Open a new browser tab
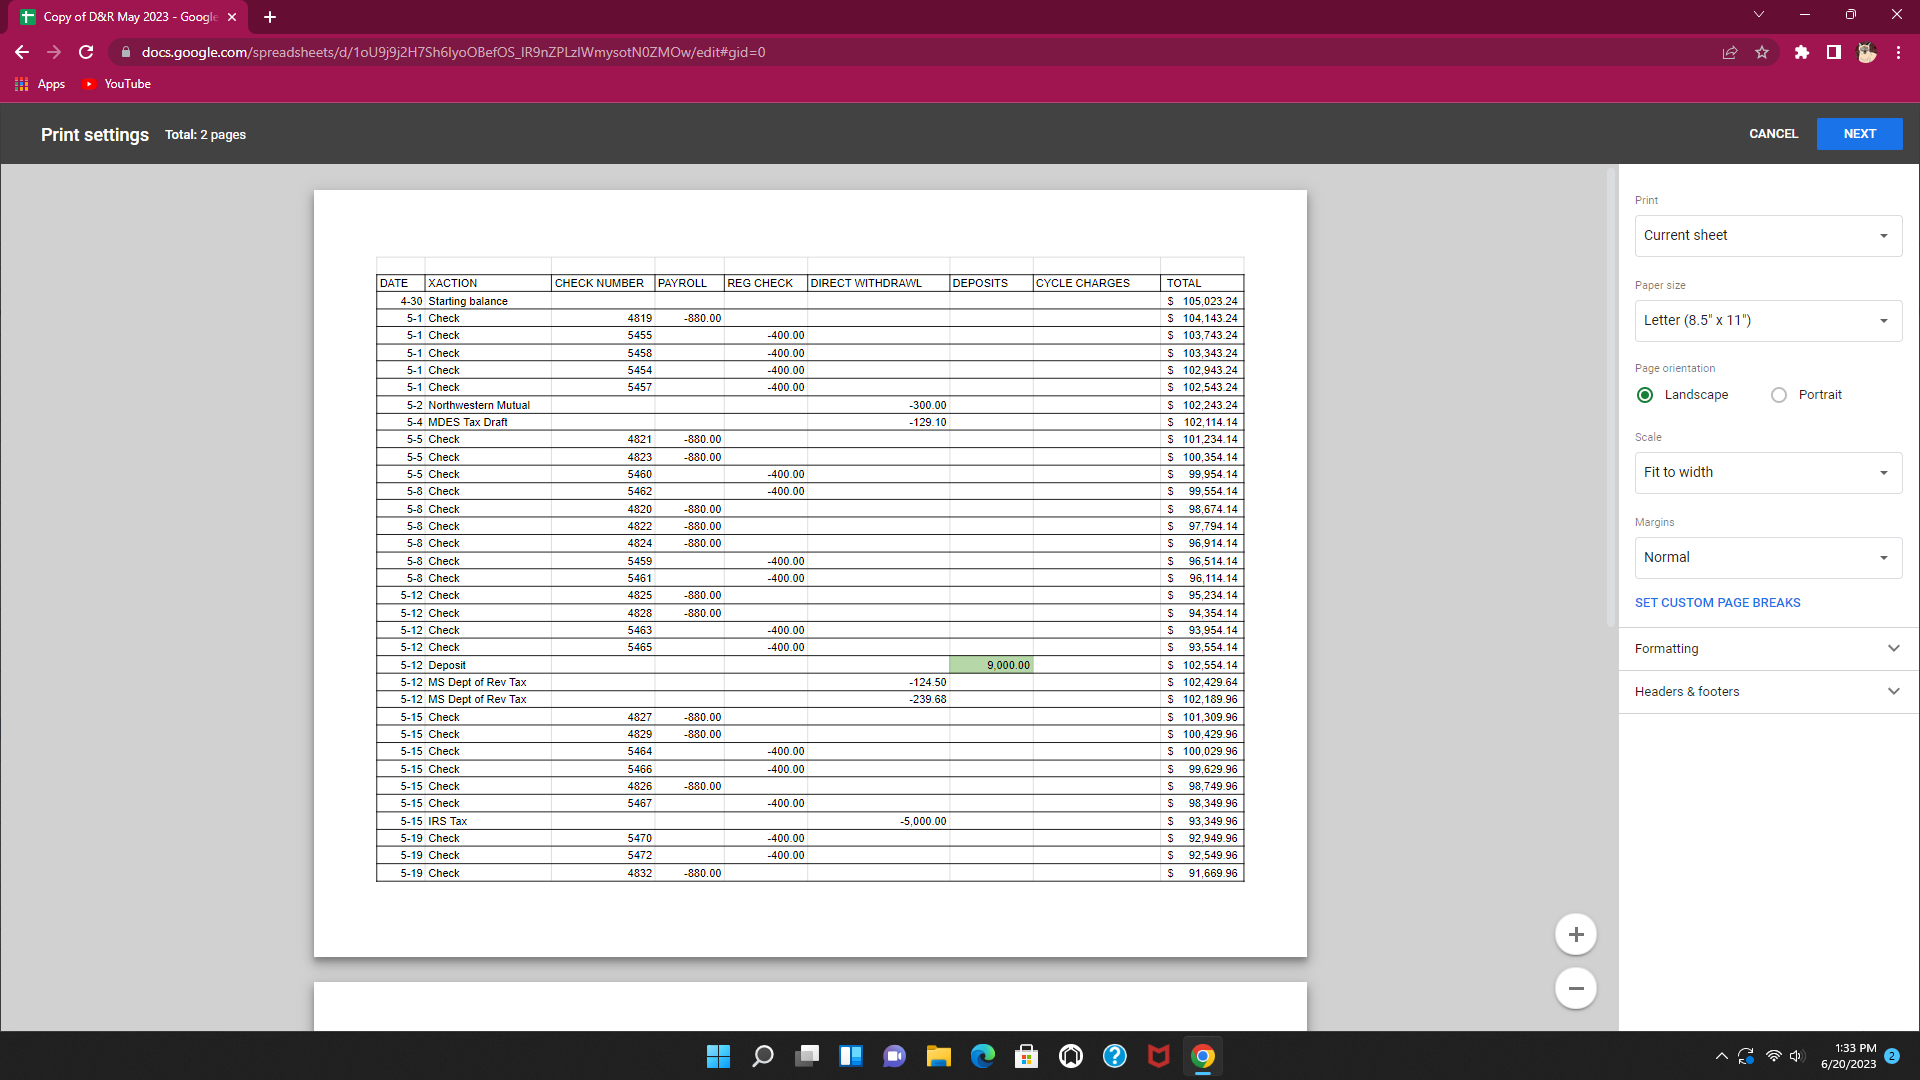1920x1080 pixels. pos(270,17)
